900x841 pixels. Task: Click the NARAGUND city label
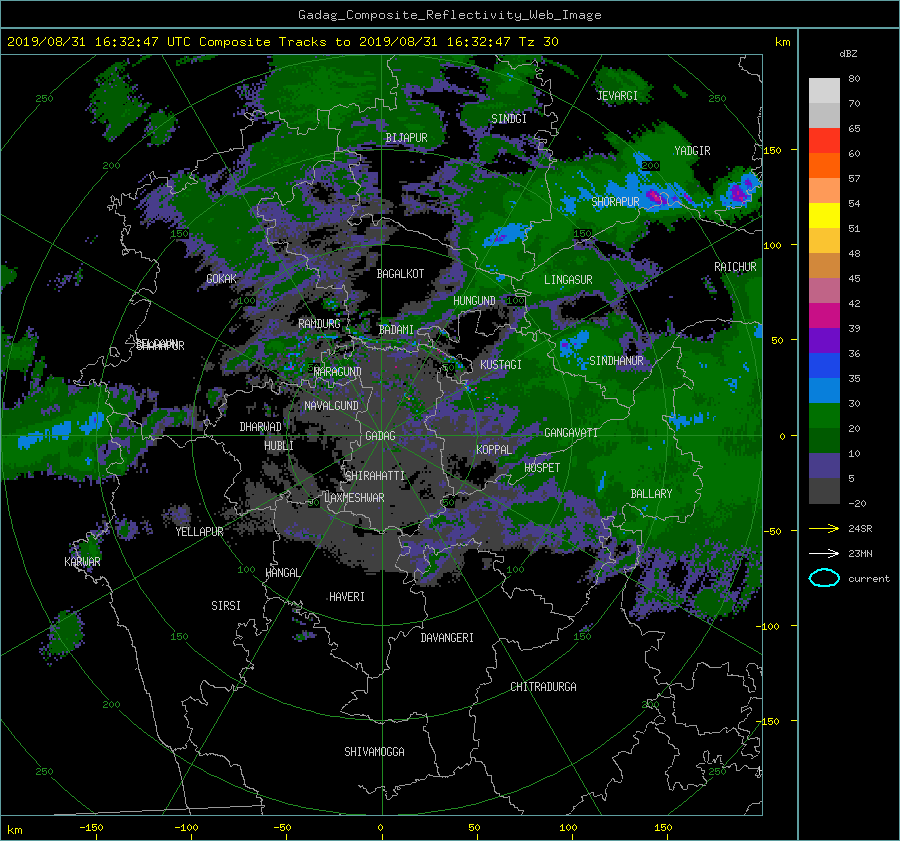pos(338,371)
